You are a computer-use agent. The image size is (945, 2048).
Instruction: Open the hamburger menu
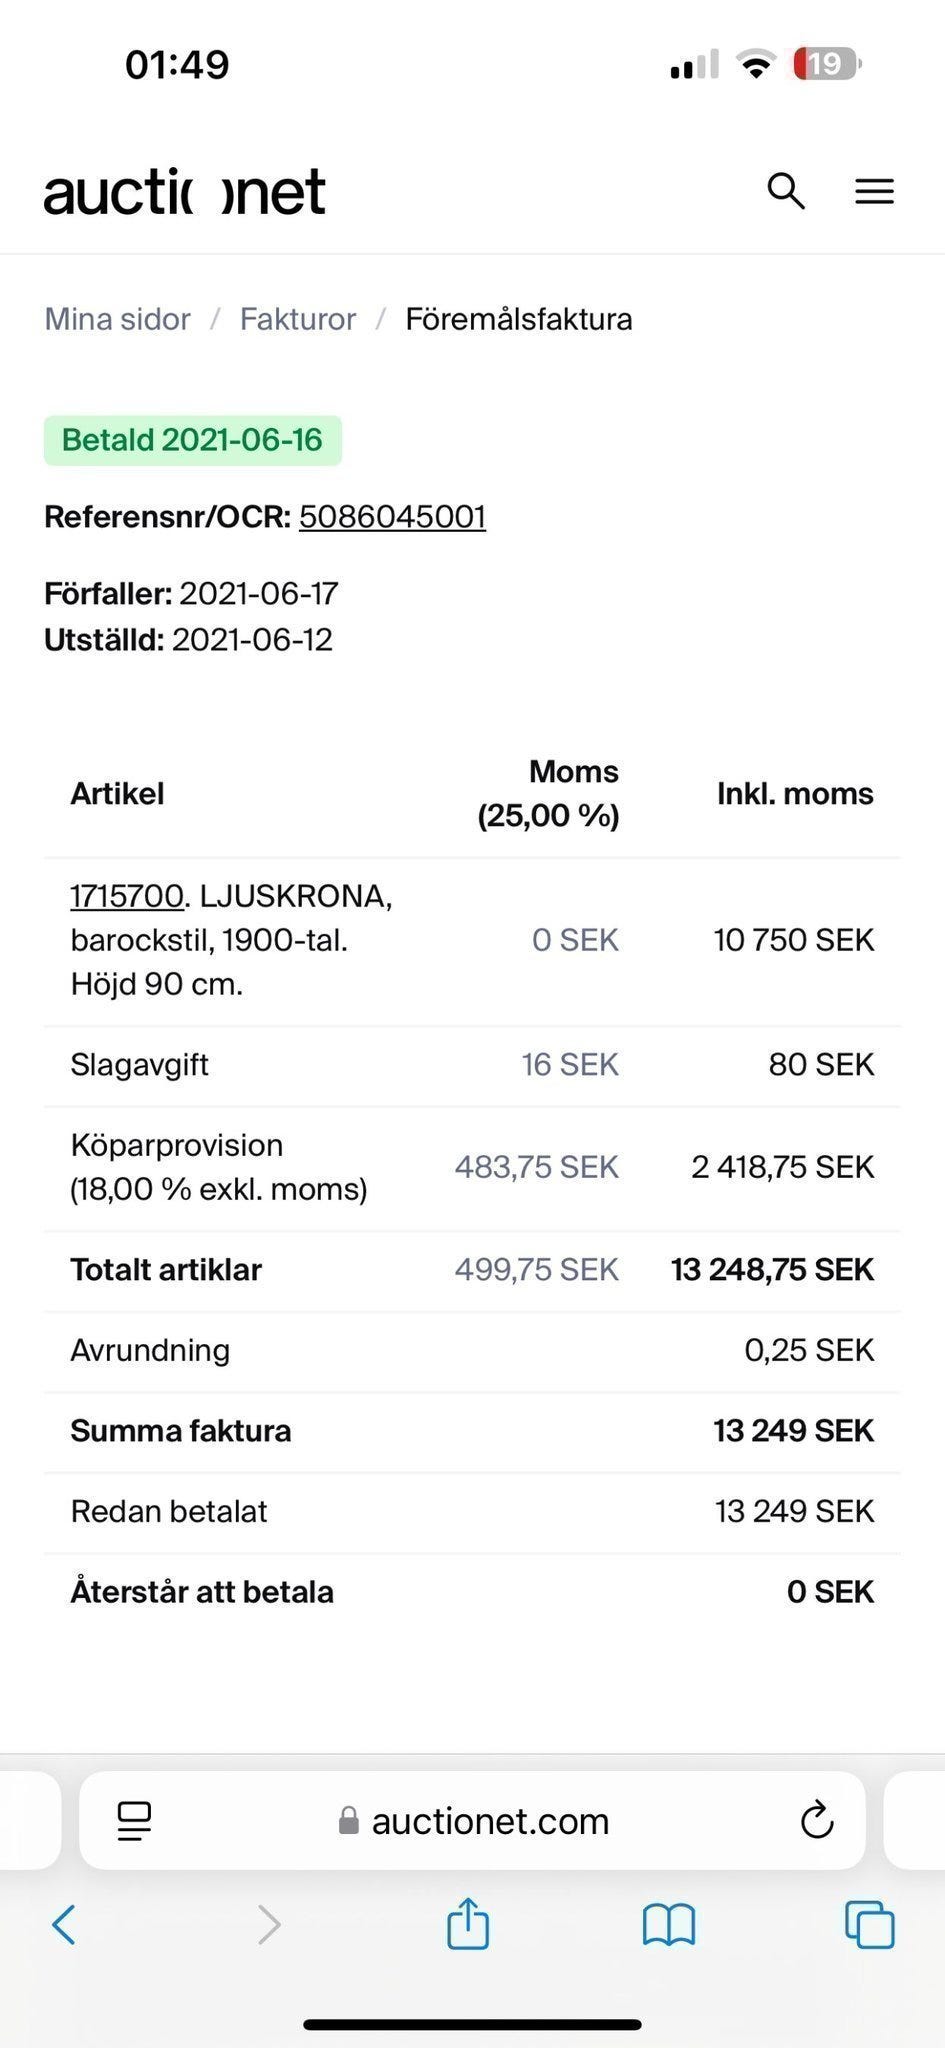pos(874,191)
